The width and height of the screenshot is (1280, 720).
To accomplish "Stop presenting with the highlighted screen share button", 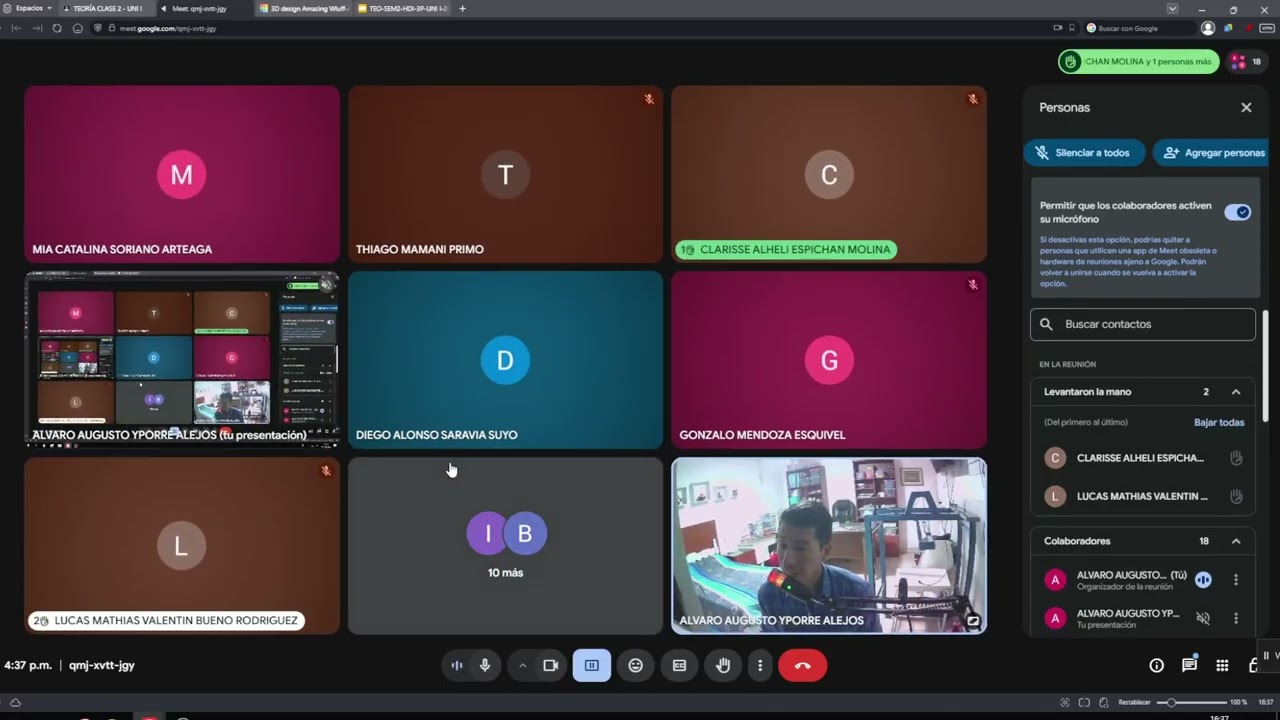I will click(591, 665).
